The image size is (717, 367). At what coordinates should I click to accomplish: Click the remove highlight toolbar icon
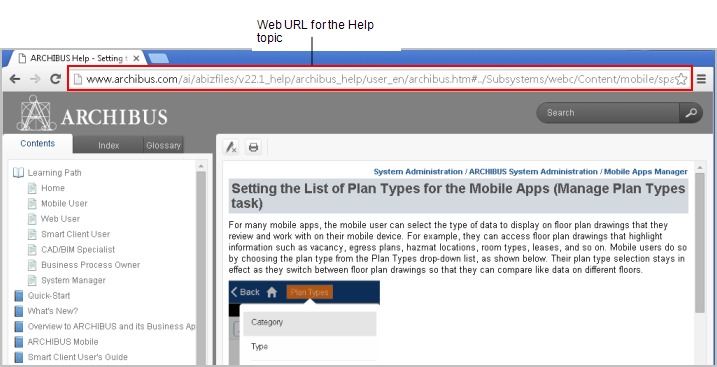pos(231,147)
